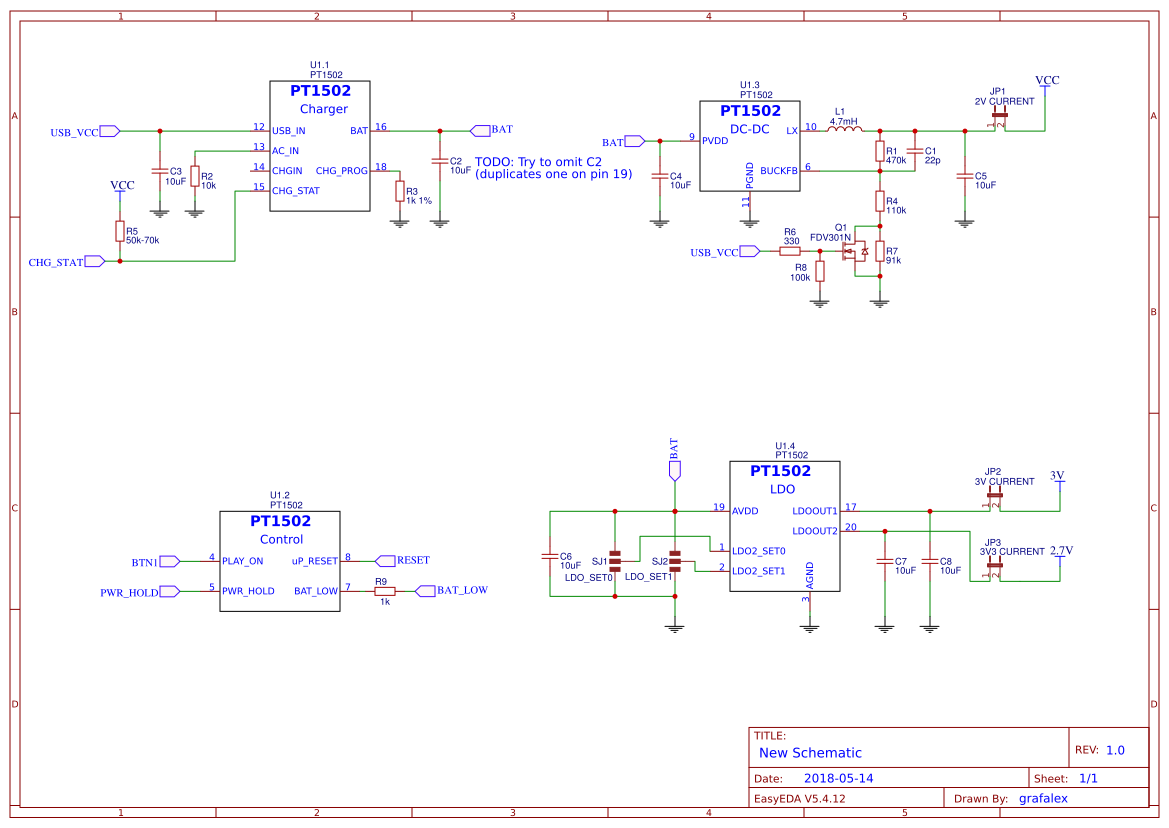The image size is (1169, 828).
Task: Select capacitor C5 10uF
Action: point(965,177)
